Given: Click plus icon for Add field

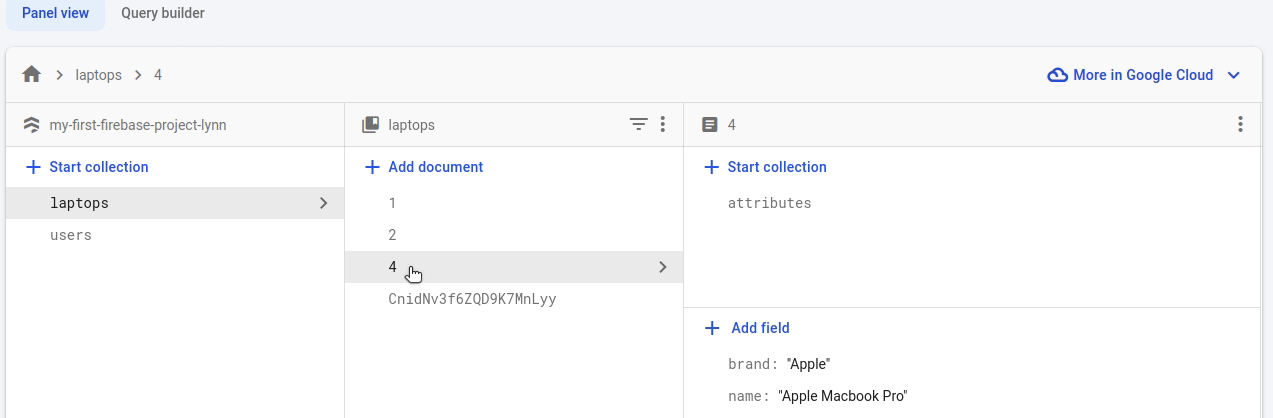Looking at the screenshot, I should 712,328.
